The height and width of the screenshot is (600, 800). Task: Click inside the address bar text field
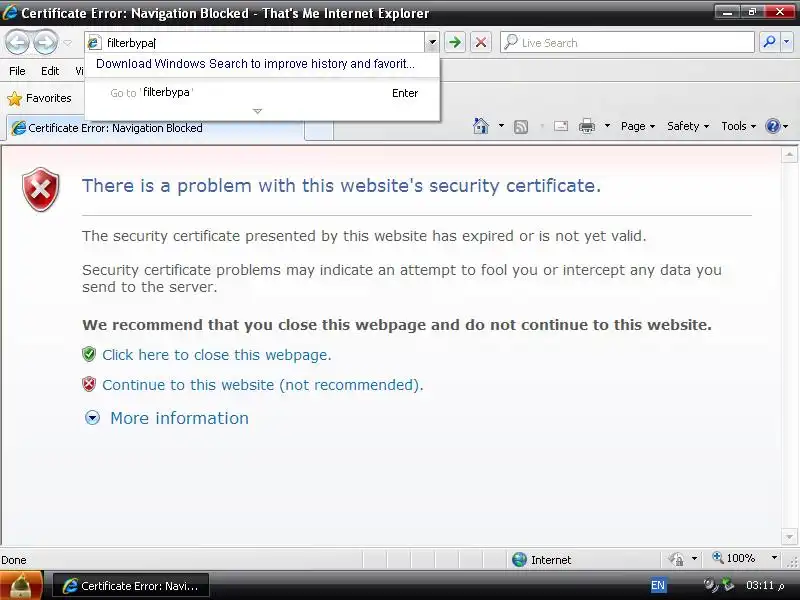[x=263, y=43]
